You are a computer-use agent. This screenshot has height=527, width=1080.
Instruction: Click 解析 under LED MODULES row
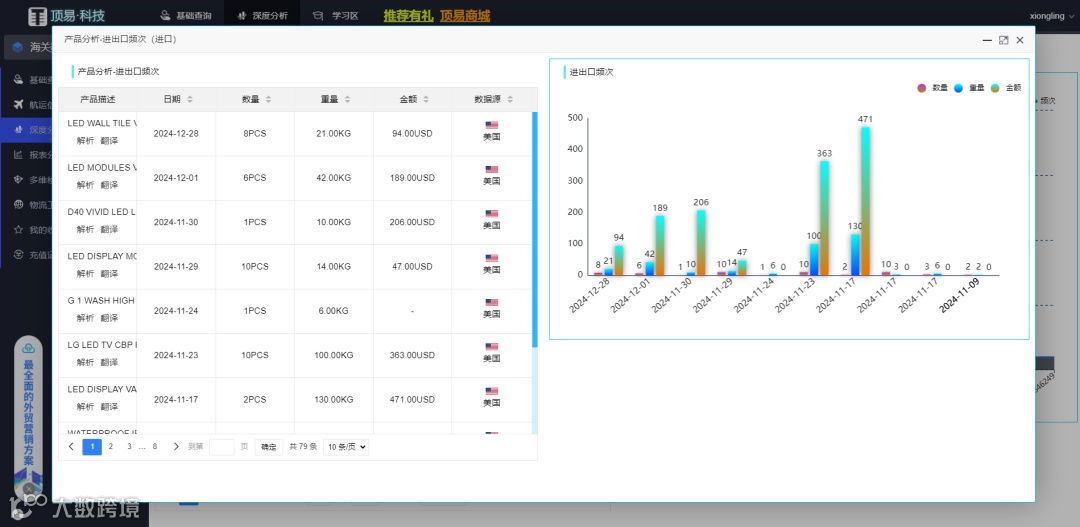(85, 185)
